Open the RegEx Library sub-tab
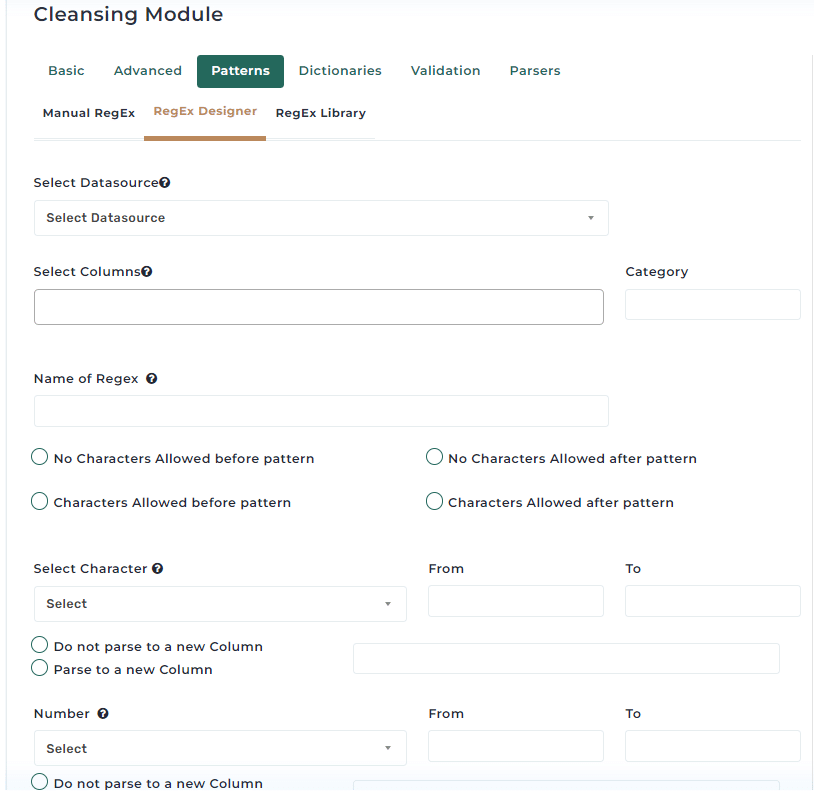 321,113
